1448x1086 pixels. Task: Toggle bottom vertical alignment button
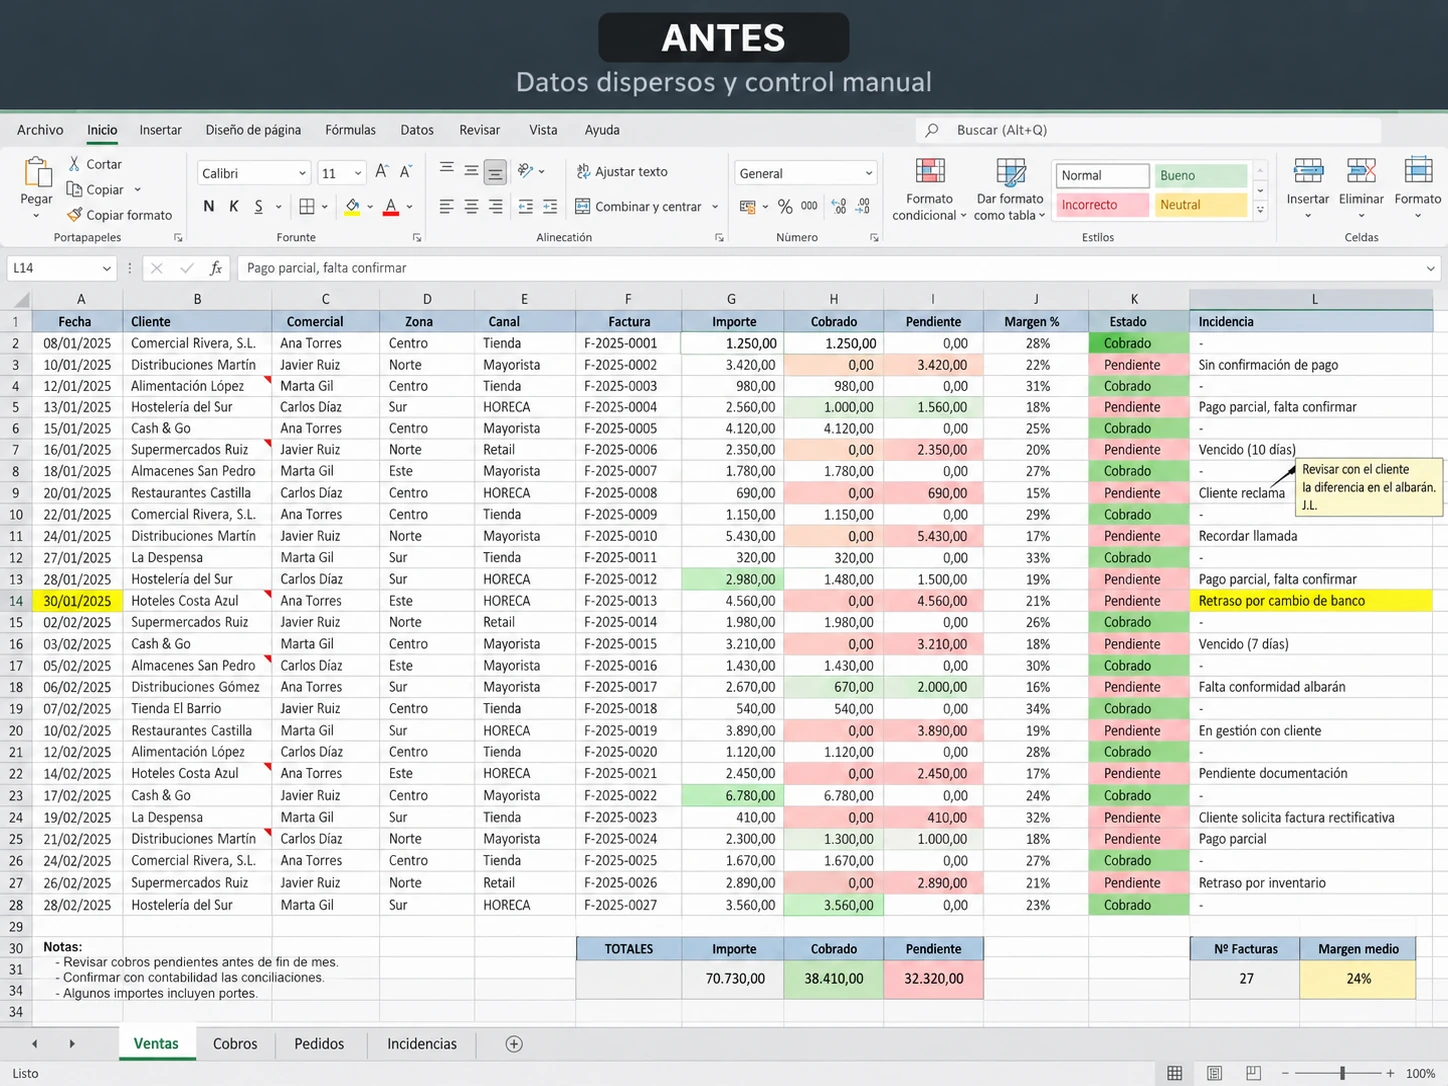point(495,172)
